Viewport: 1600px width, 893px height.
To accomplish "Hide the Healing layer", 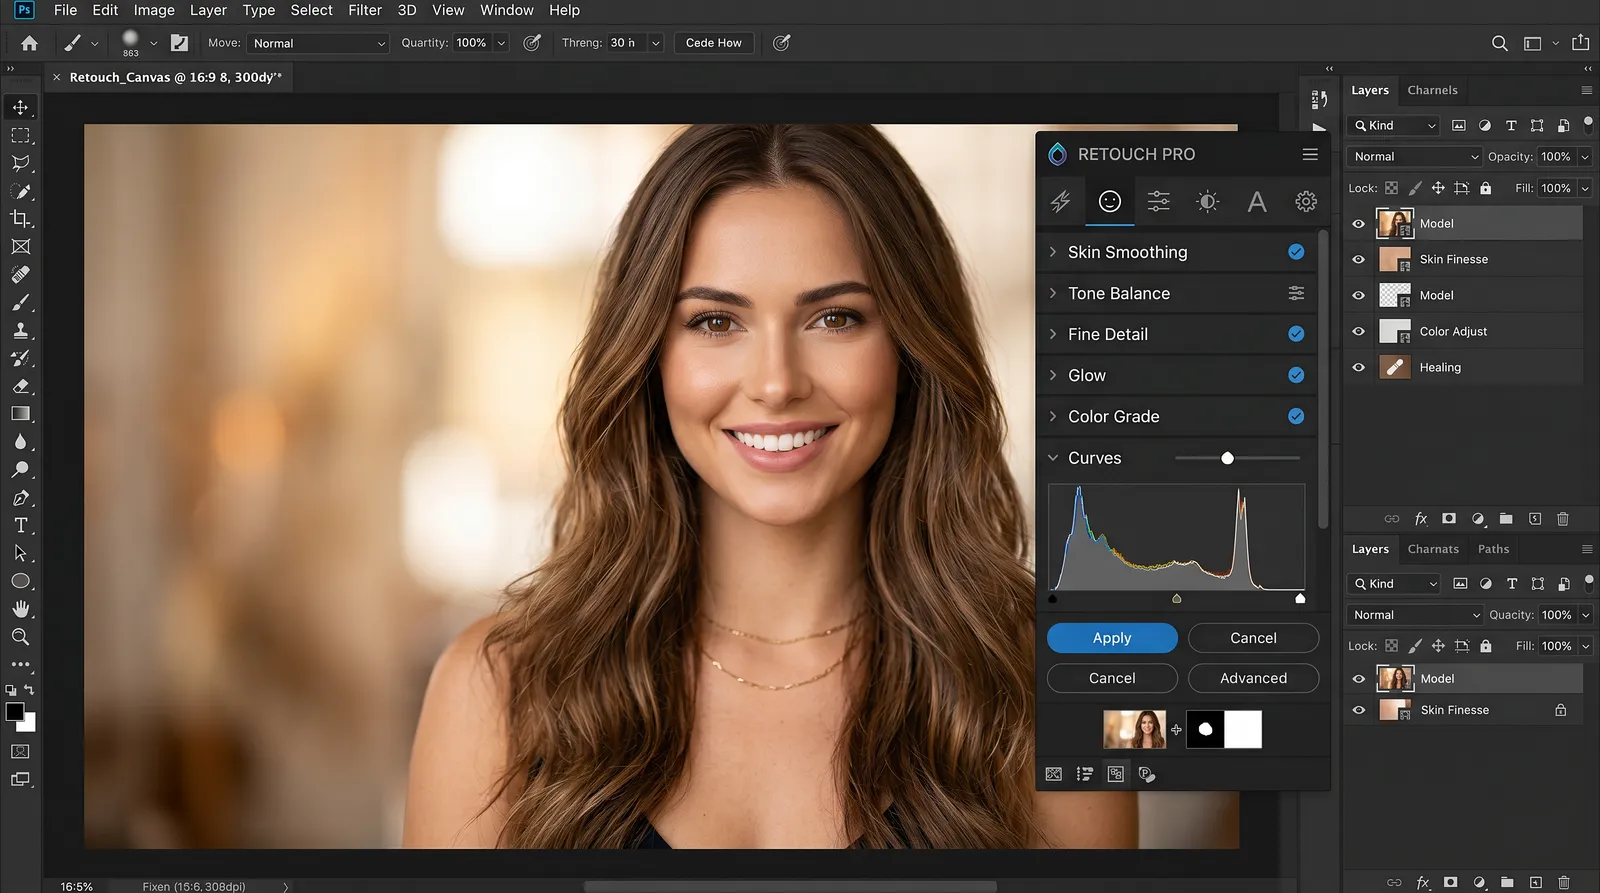I will [x=1358, y=367].
